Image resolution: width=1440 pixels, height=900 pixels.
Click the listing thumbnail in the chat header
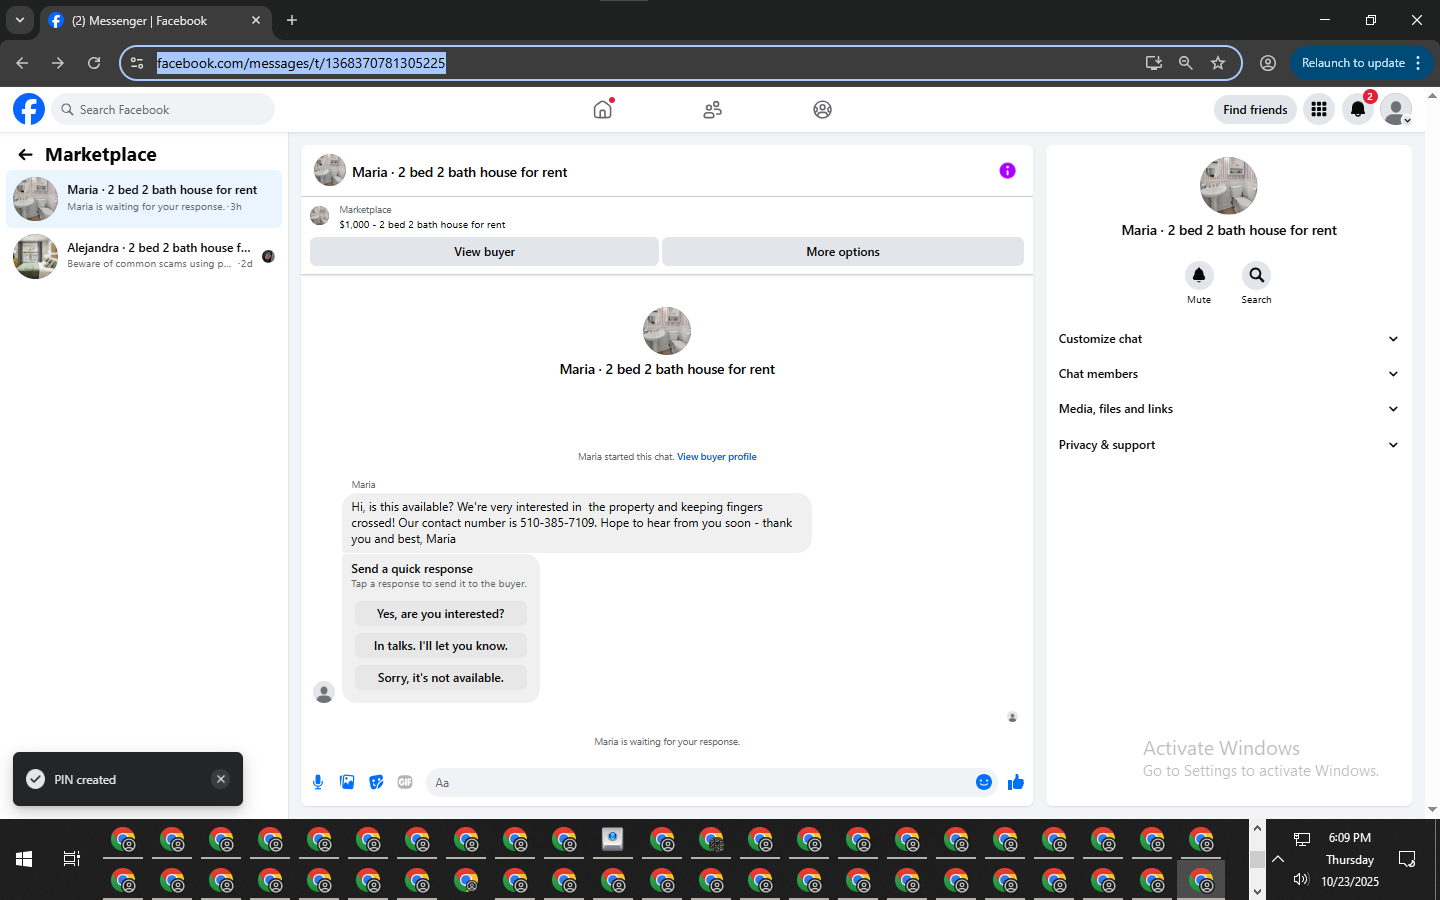pos(330,171)
